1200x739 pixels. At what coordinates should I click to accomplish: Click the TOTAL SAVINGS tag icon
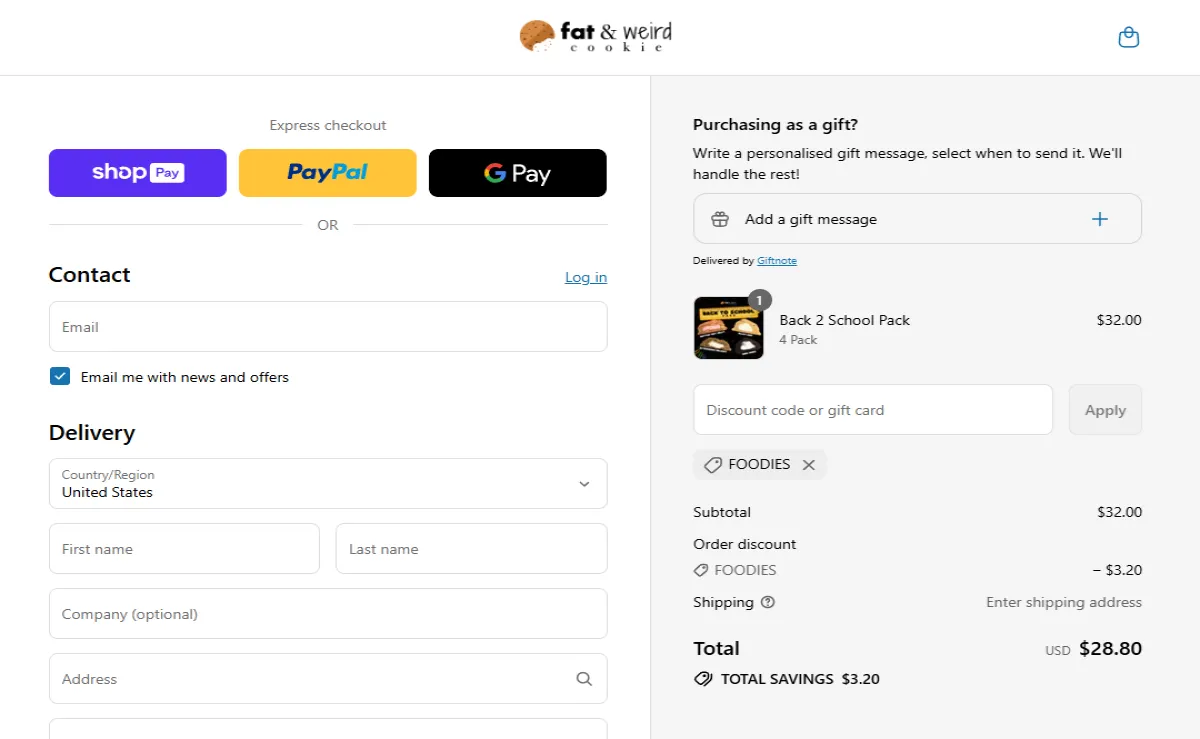click(x=702, y=679)
